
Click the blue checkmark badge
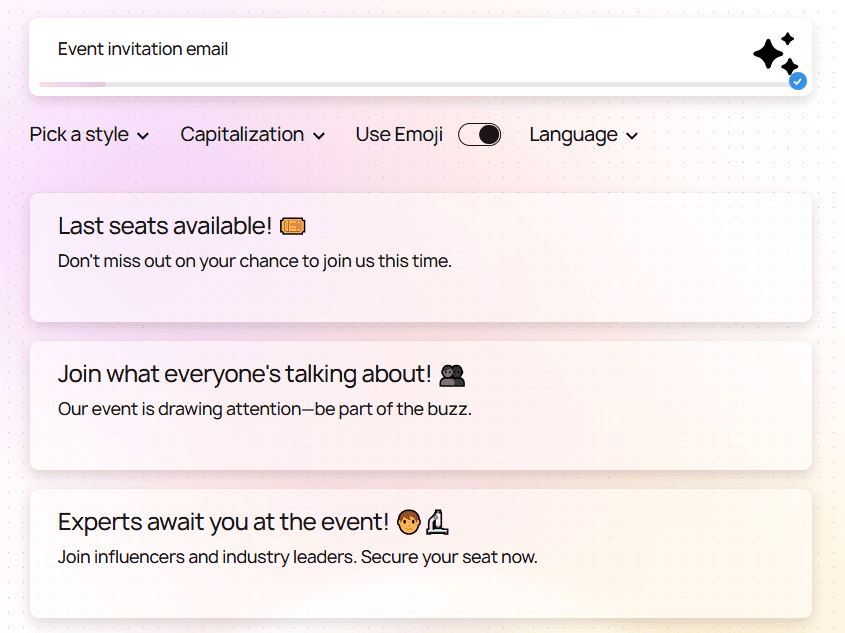[x=798, y=81]
